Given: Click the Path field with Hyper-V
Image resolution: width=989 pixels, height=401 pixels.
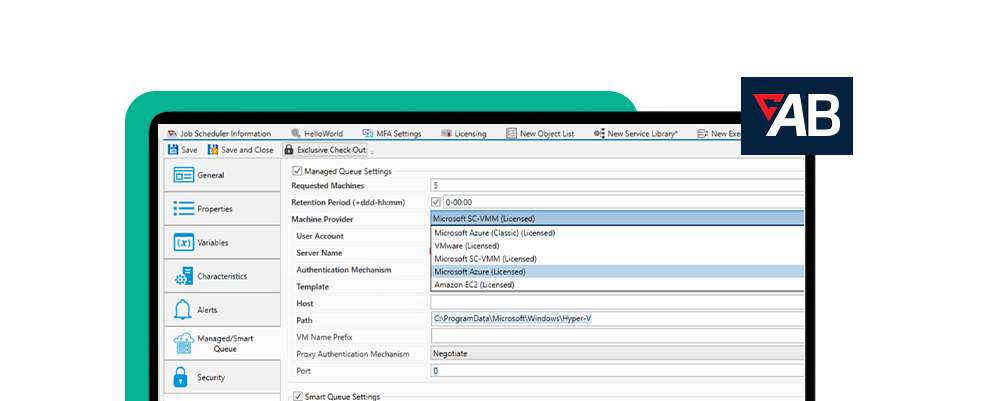Looking at the screenshot, I should (617, 319).
